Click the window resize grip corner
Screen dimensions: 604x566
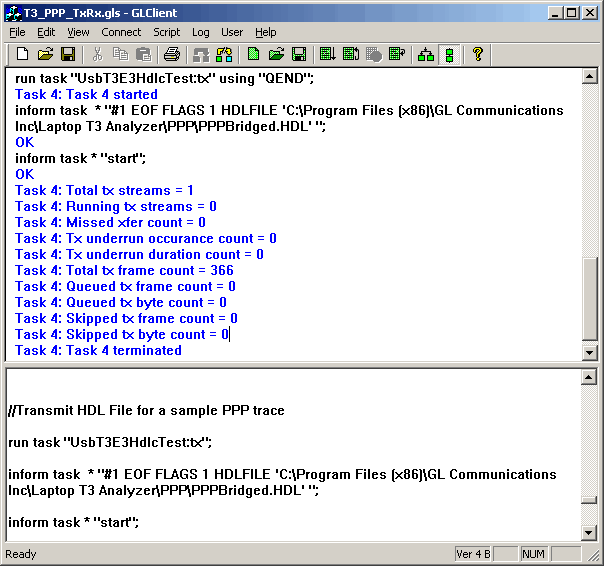(x=594, y=556)
